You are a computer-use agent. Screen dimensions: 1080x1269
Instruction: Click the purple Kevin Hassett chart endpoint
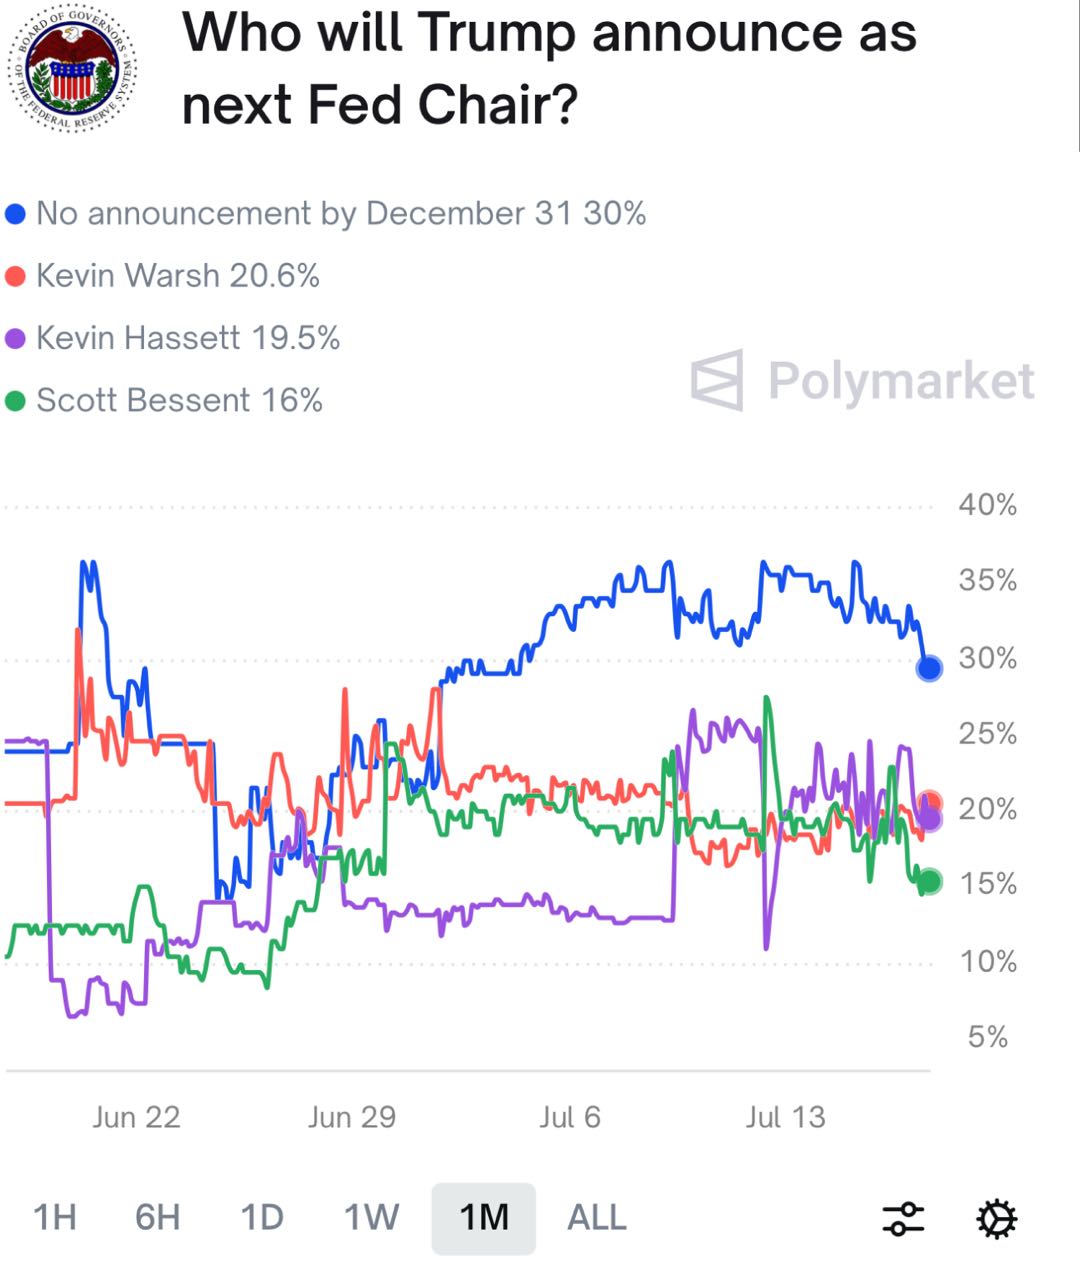930,819
